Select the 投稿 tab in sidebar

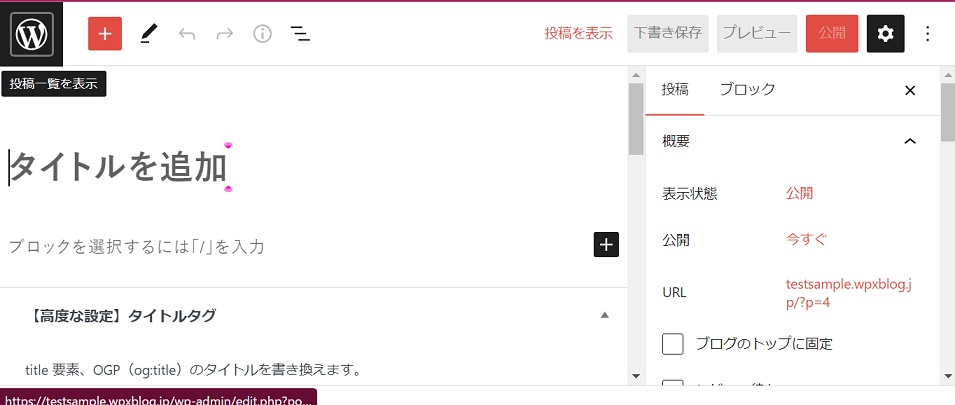[x=675, y=90]
